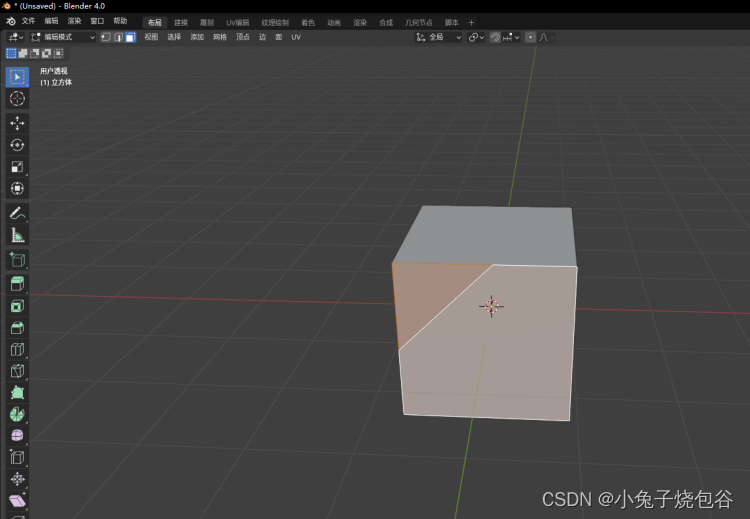Image resolution: width=750 pixels, height=519 pixels.
Task: Open the 添加 viewport menu
Action: (197, 37)
